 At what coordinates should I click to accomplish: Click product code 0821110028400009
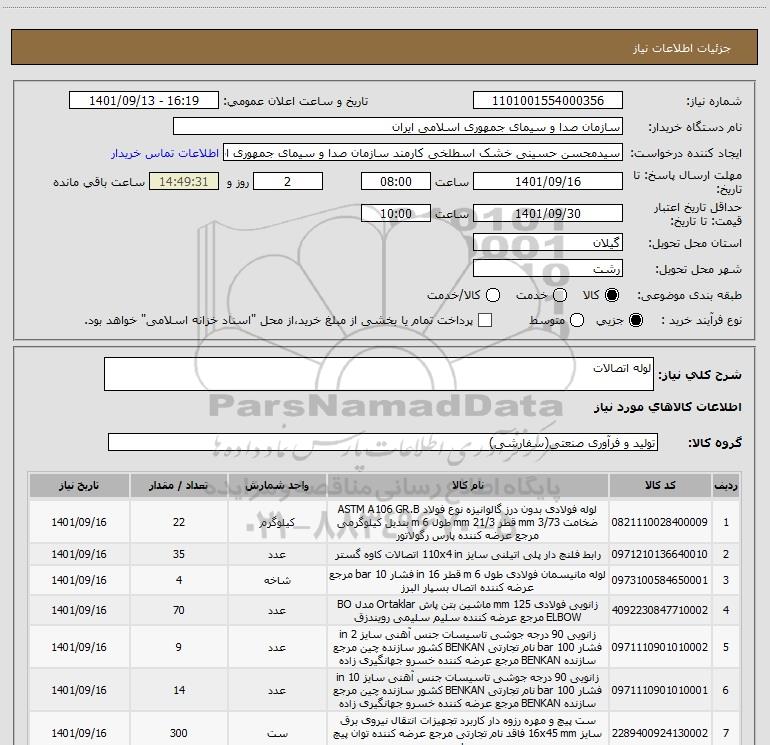click(x=660, y=522)
